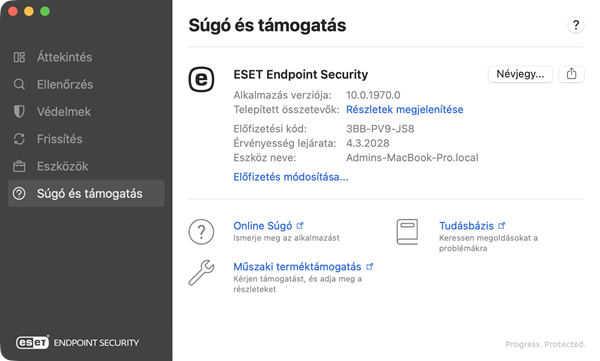
Task: Click the Előfizetési kód label
Action: coord(270,129)
